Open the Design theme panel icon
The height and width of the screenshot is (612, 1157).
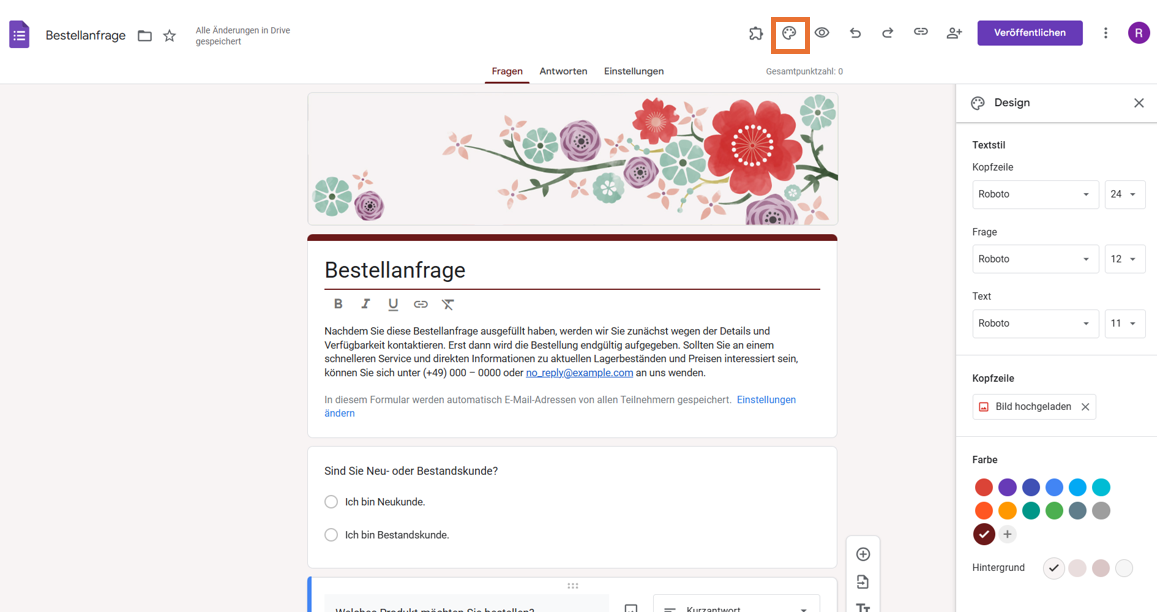pos(789,32)
